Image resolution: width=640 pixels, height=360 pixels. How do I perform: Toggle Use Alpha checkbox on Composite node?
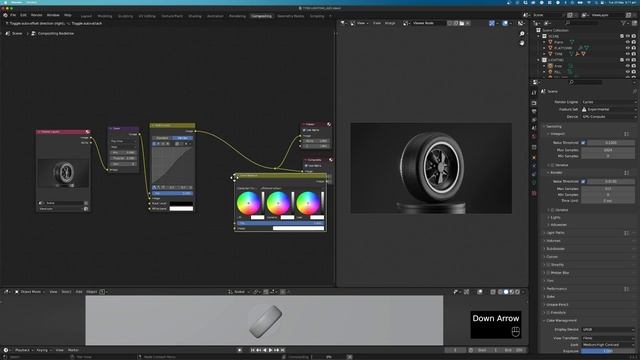click(306, 166)
